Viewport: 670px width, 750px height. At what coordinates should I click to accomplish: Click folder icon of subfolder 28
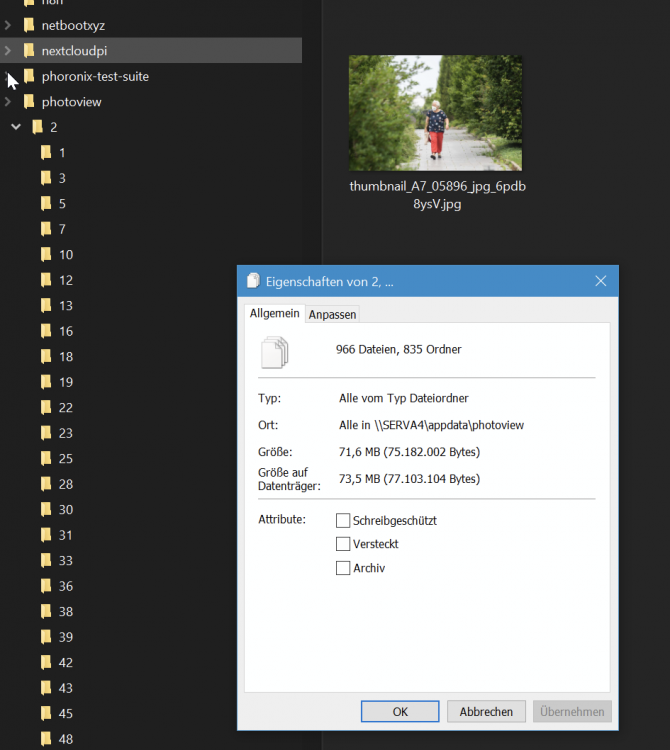[46, 484]
